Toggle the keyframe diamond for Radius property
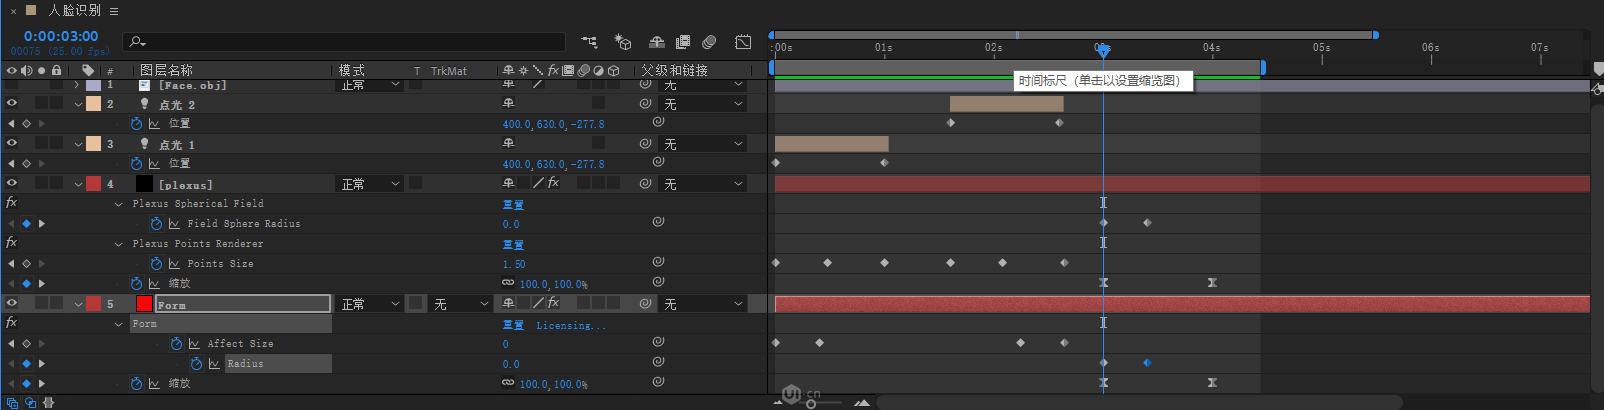 click(x=27, y=364)
